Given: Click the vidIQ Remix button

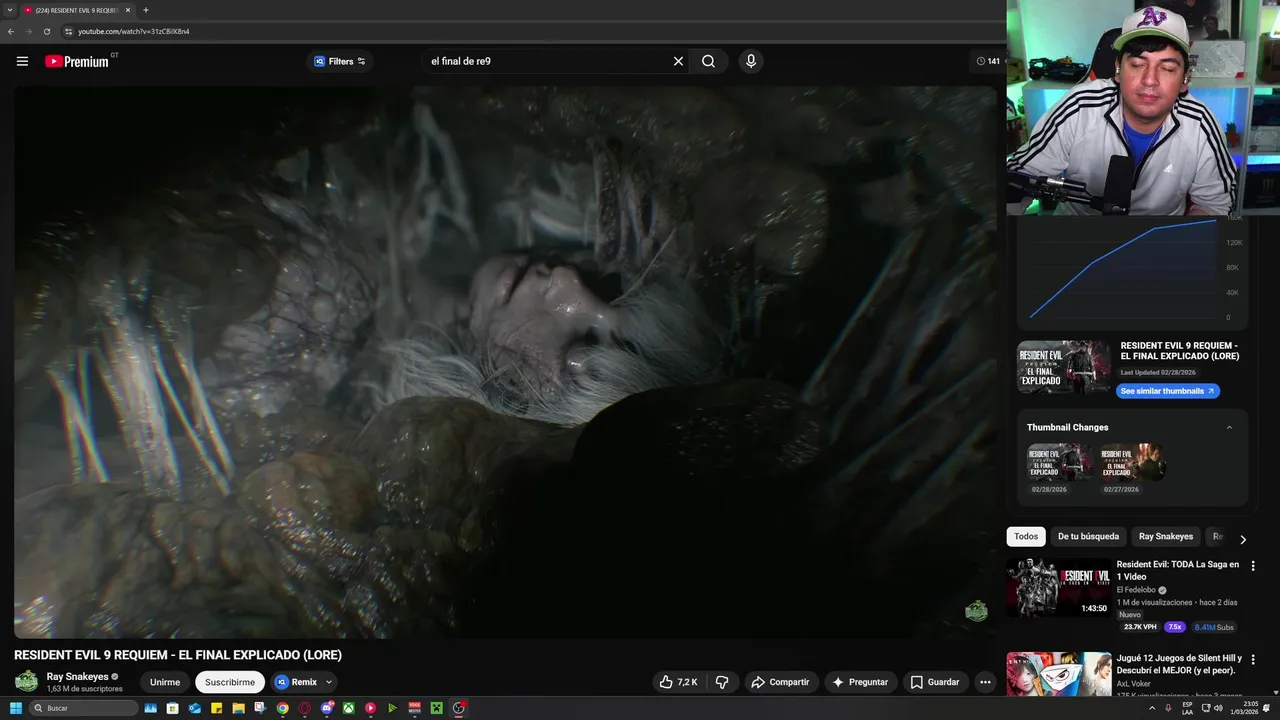Looking at the screenshot, I should click(x=296, y=682).
